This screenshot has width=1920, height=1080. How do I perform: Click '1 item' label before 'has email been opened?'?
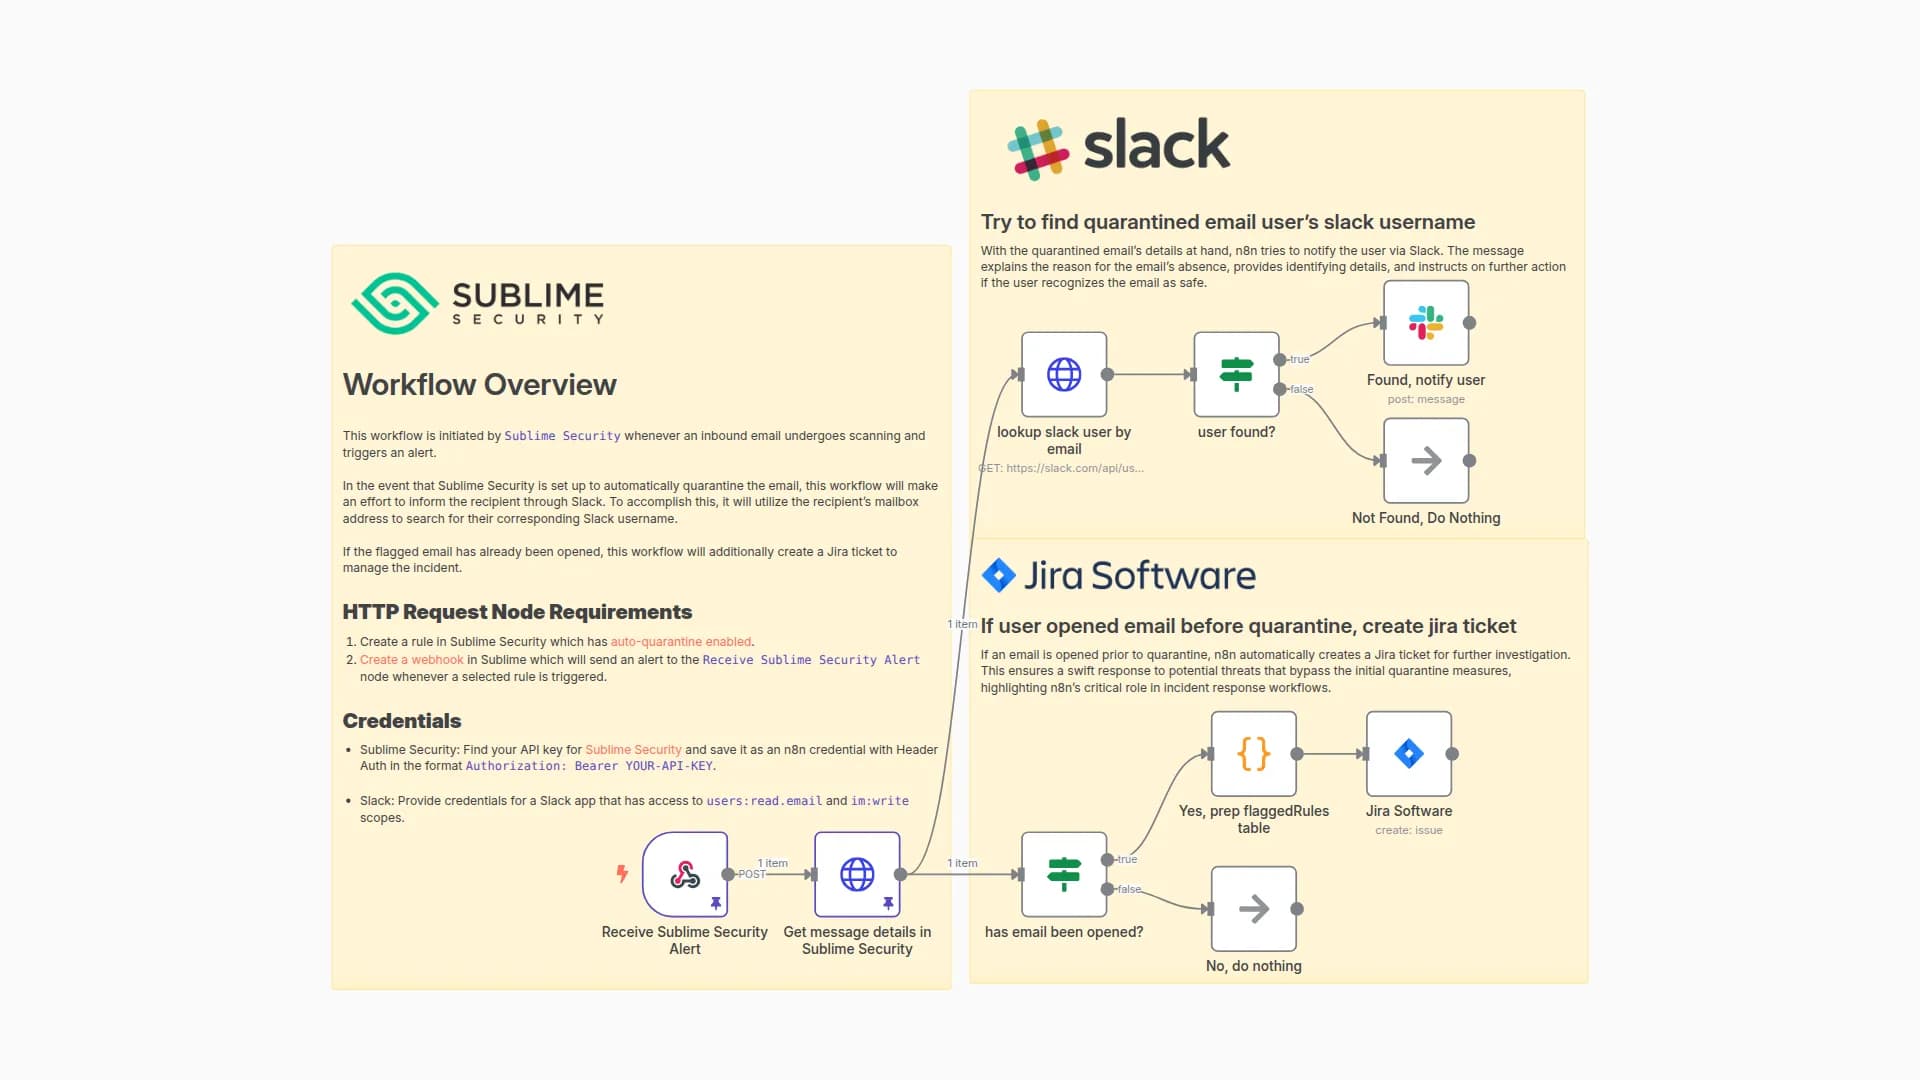tap(962, 863)
